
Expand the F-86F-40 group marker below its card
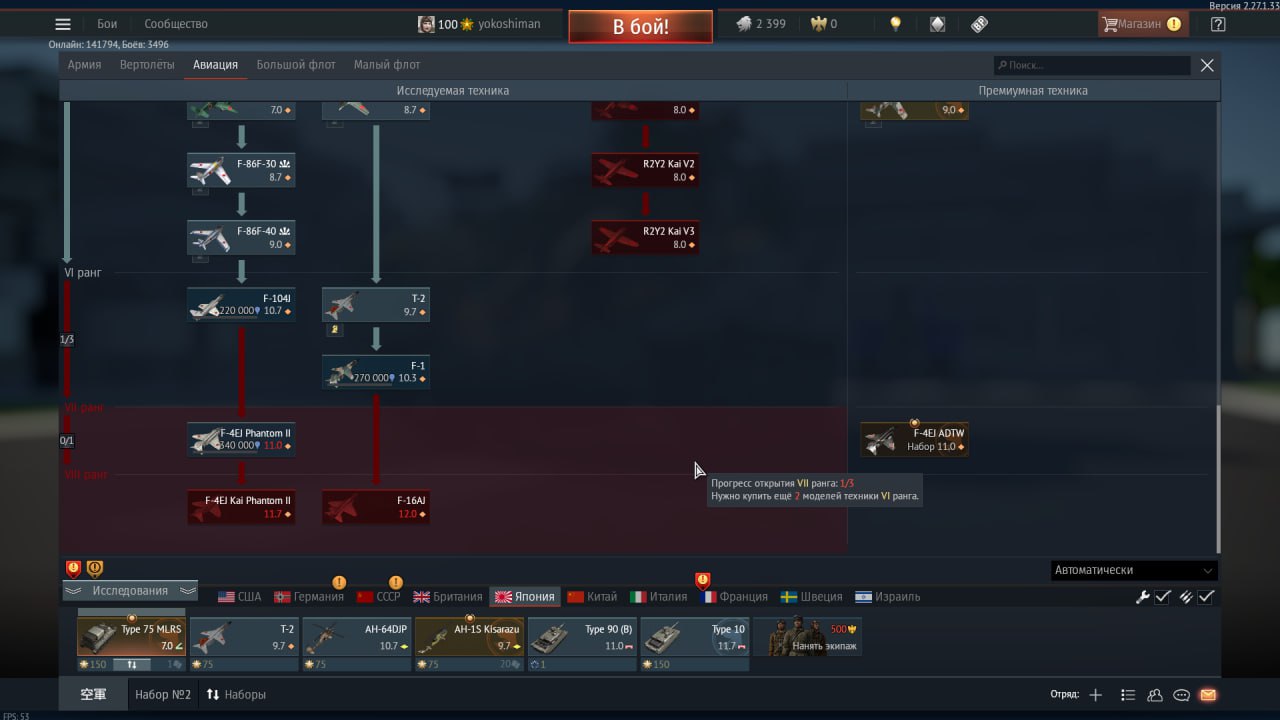[200, 257]
